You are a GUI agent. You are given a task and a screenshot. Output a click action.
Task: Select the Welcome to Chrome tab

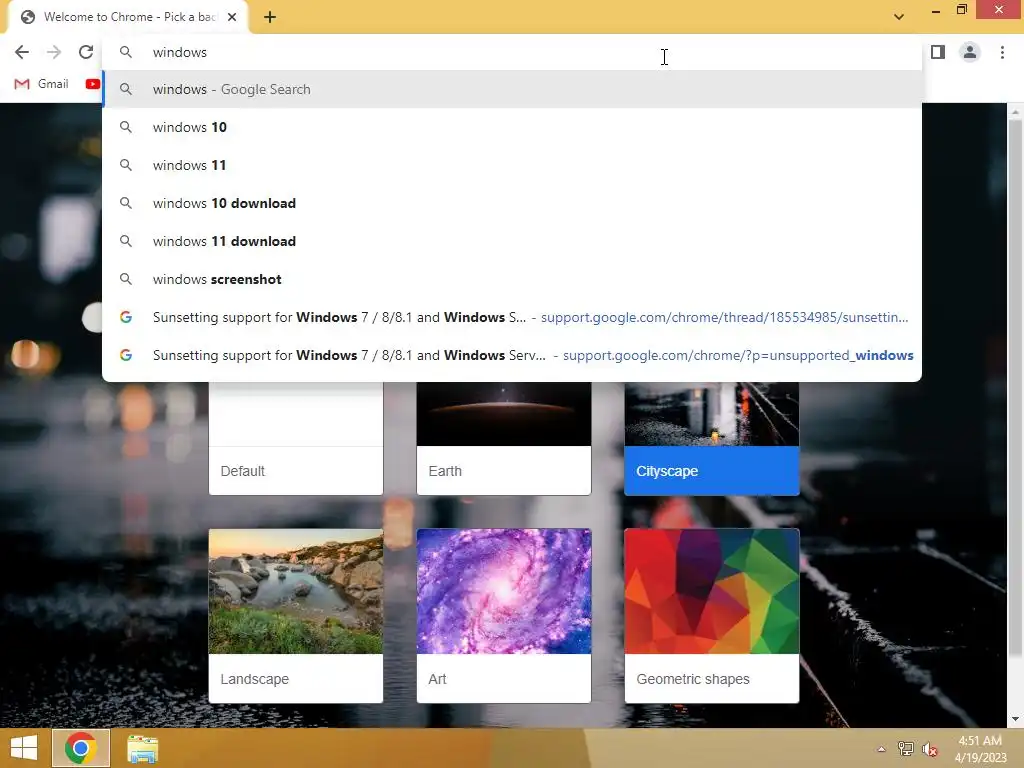[127, 17]
